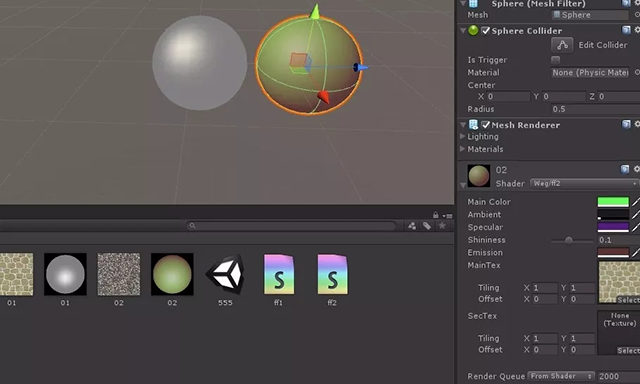Click the dark red Emission color swatch
This screenshot has height=384, width=640.
(613, 253)
